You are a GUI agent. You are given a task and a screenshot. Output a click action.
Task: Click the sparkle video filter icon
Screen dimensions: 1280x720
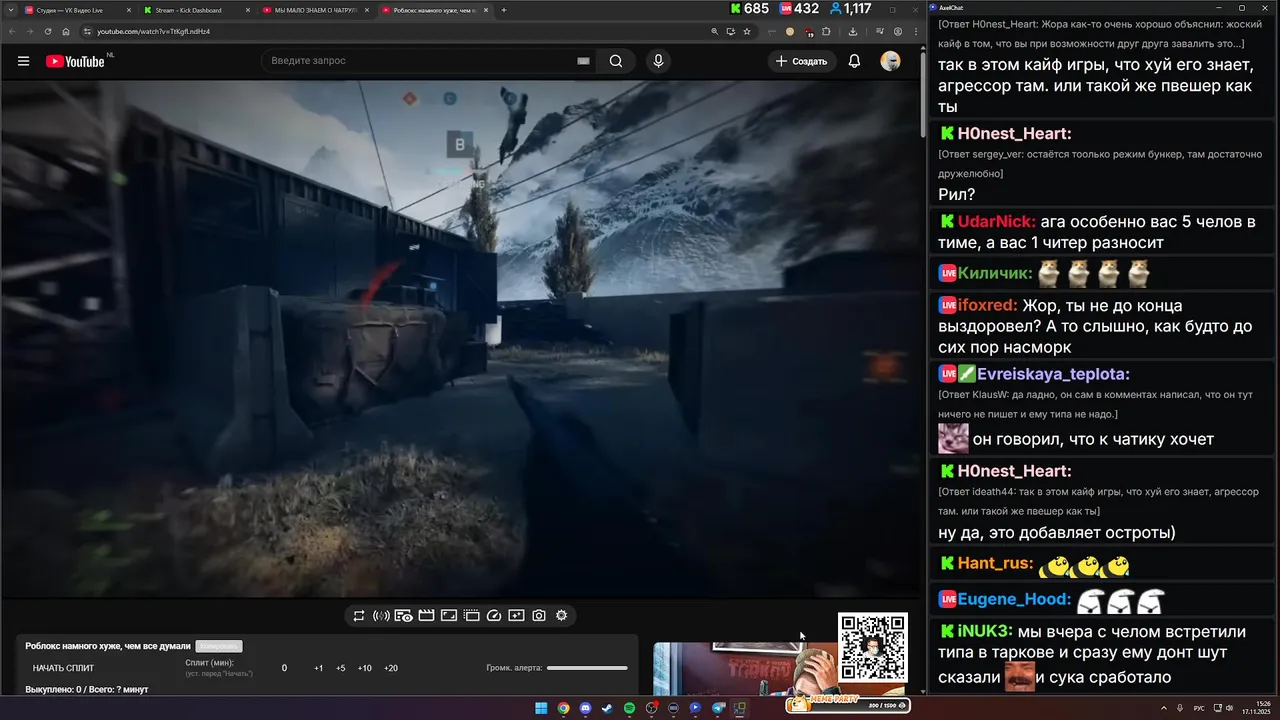coord(516,616)
